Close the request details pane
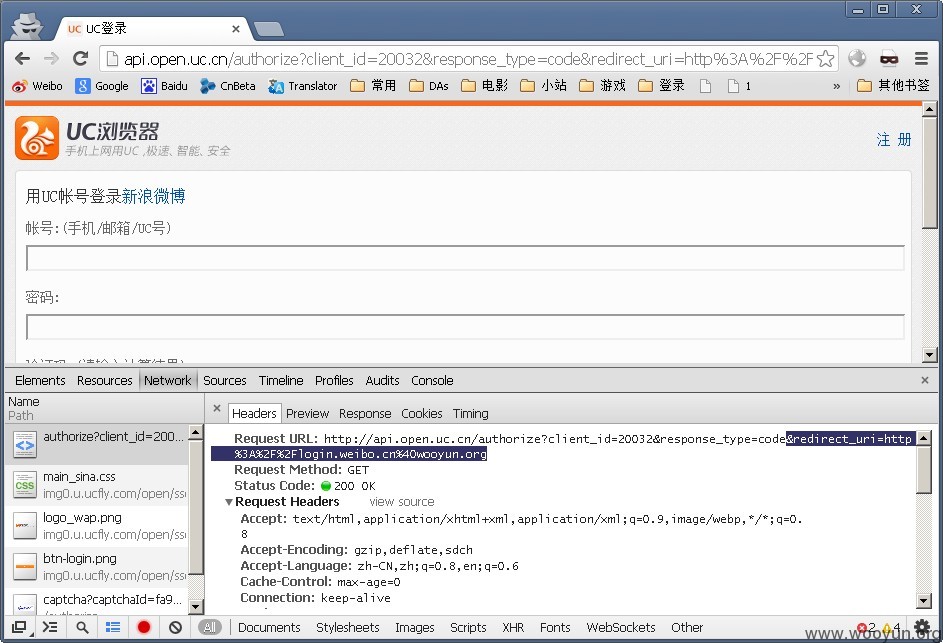 [x=217, y=408]
